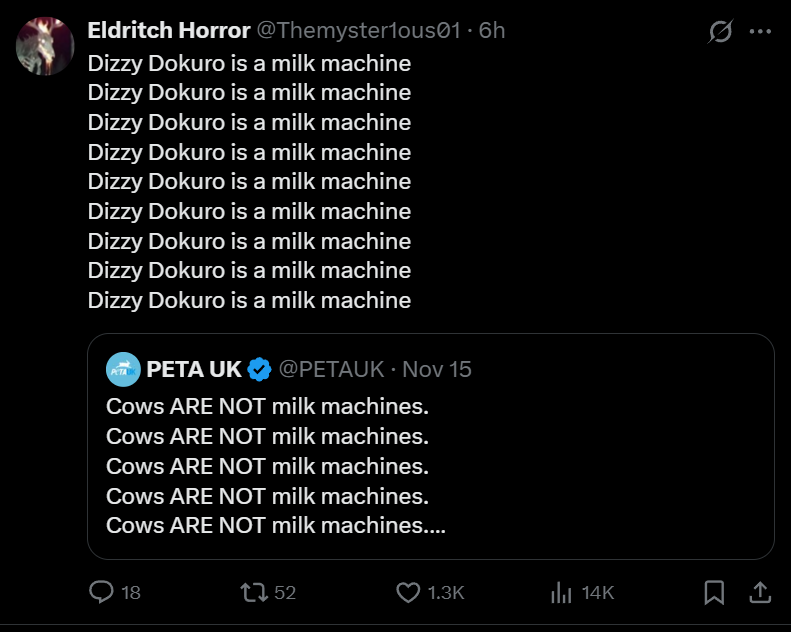This screenshot has width=791, height=632.
Task: Open PETA UK's profile name
Action: pos(194,370)
